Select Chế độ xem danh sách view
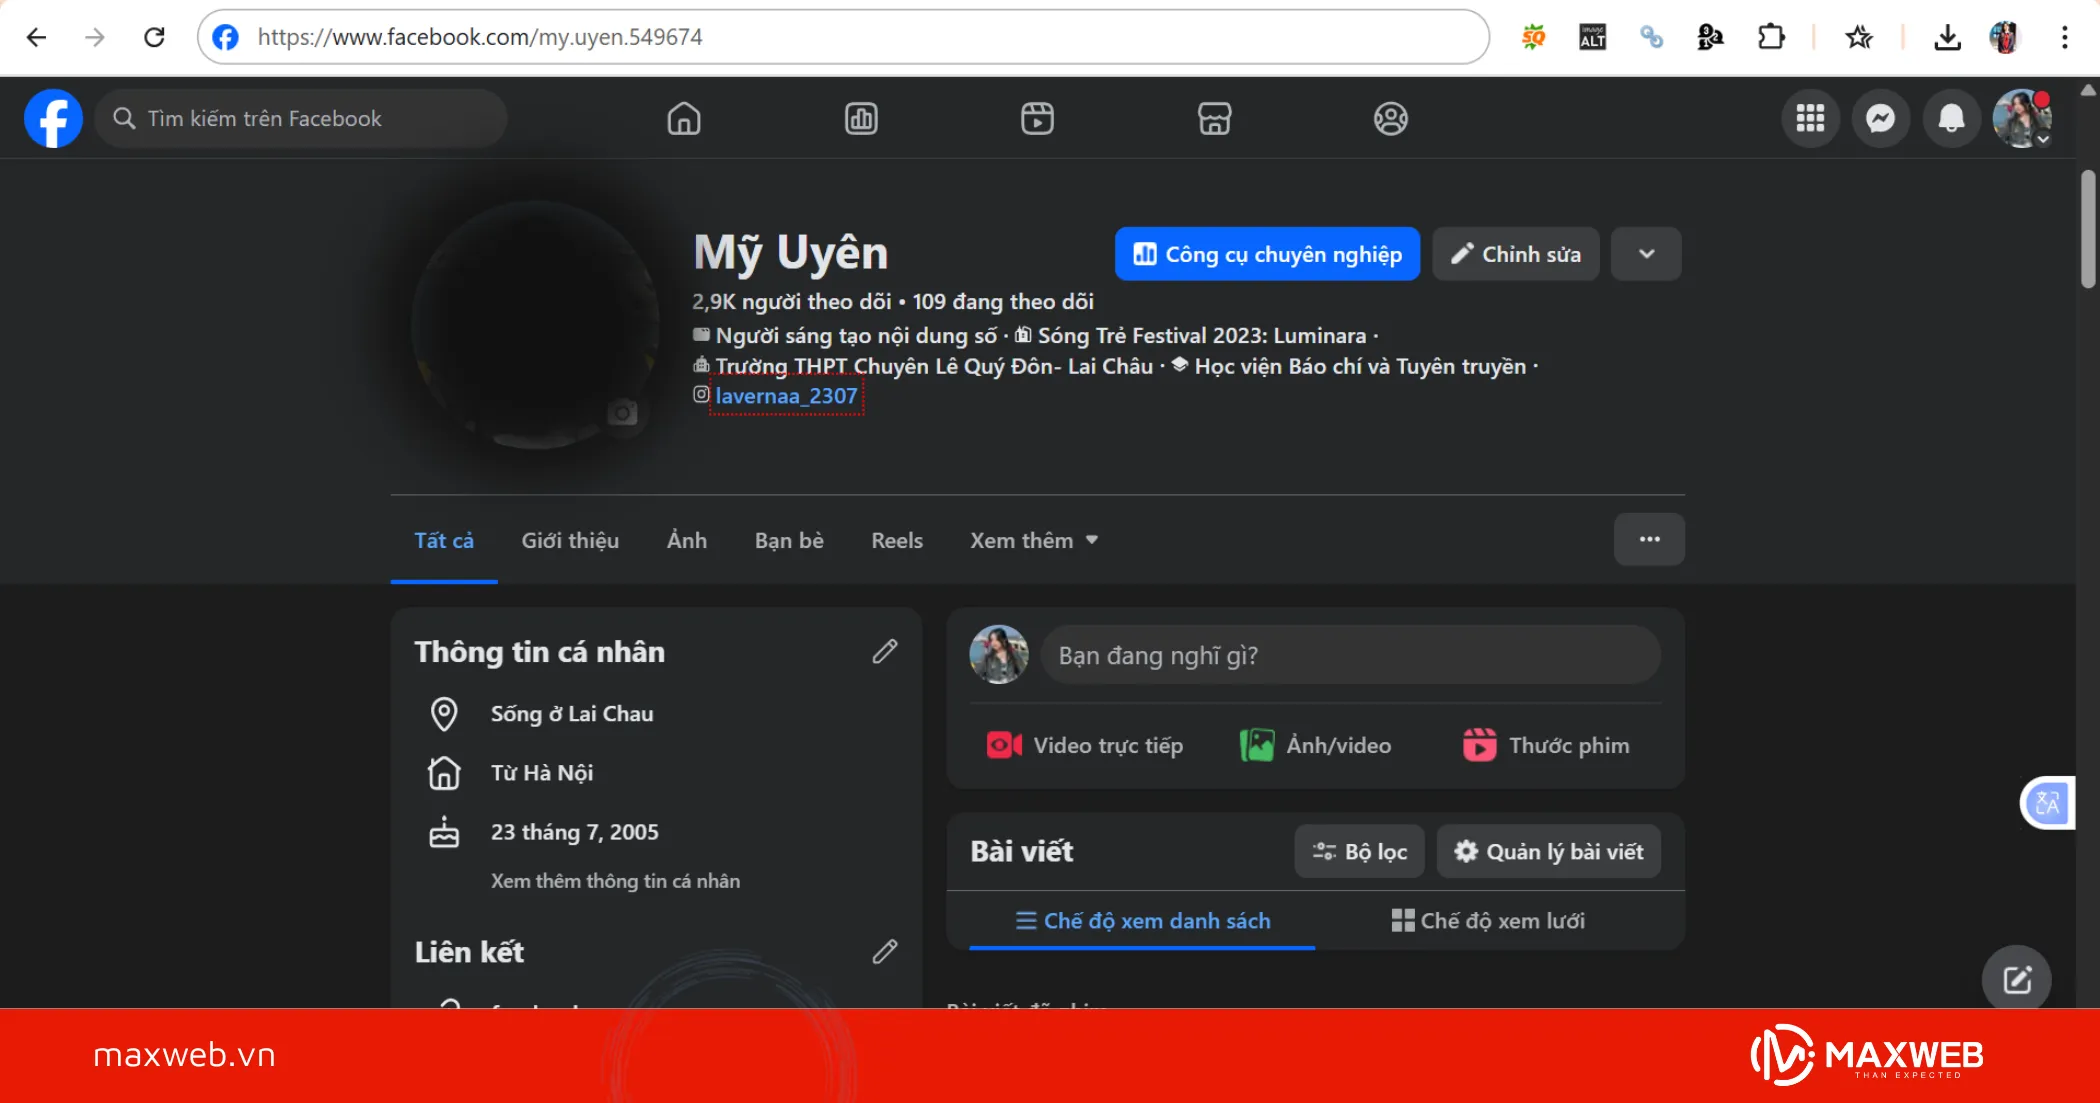Viewport: 2100px width, 1103px height. (x=1143, y=920)
